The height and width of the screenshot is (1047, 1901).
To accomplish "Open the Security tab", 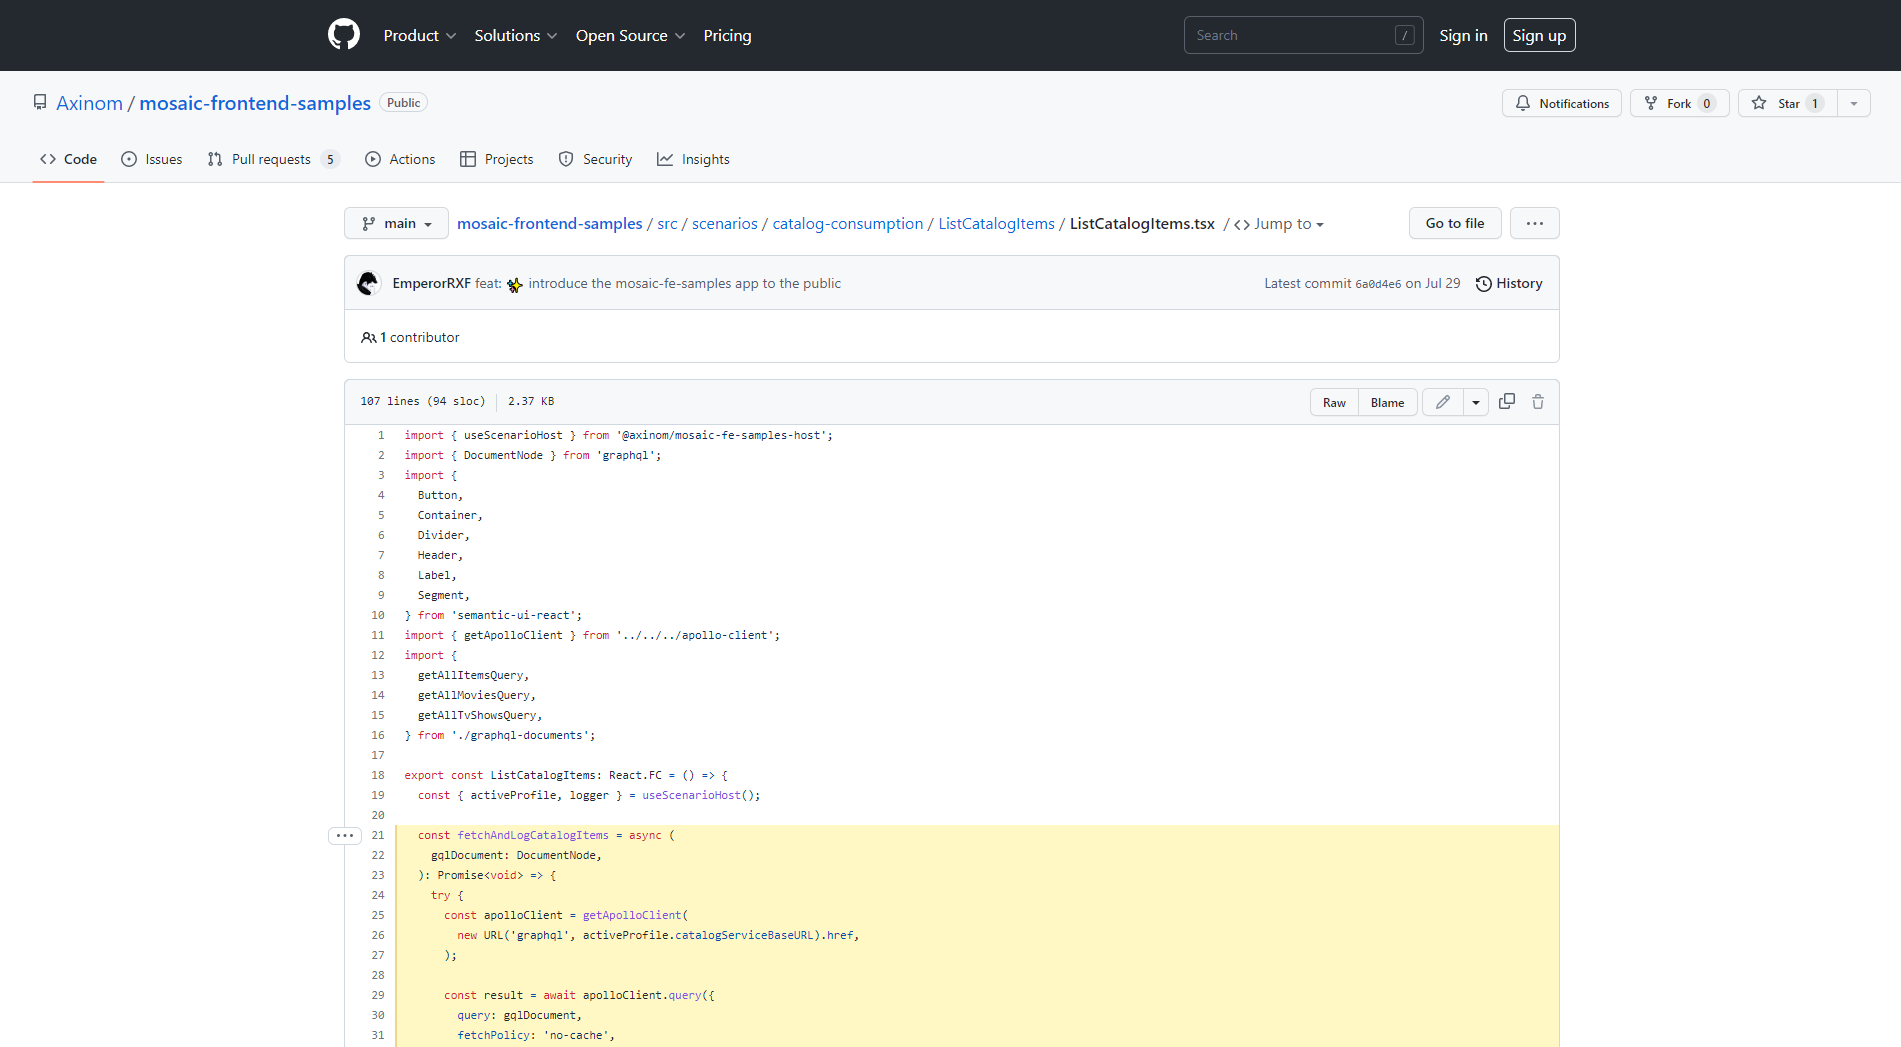I will [x=595, y=158].
